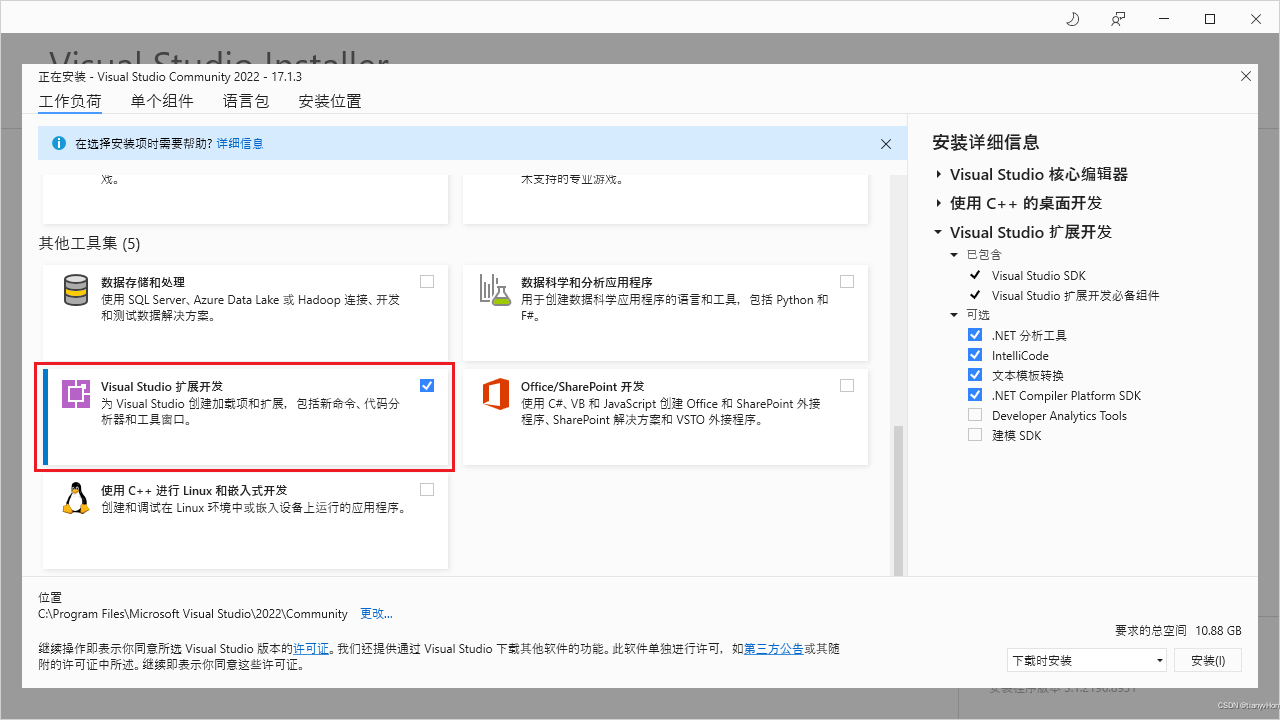
Task: Enable the Developer Analytics Tools checkbox
Action: [x=975, y=415]
